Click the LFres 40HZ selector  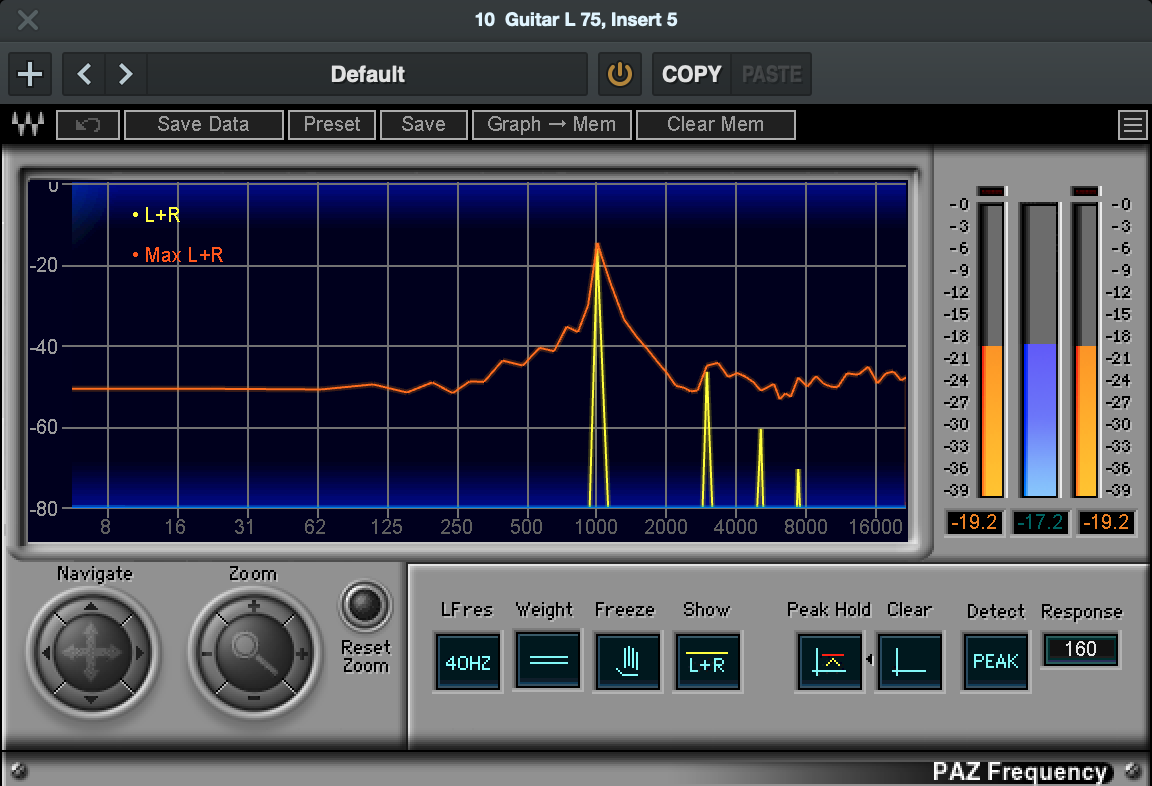click(x=466, y=661)
